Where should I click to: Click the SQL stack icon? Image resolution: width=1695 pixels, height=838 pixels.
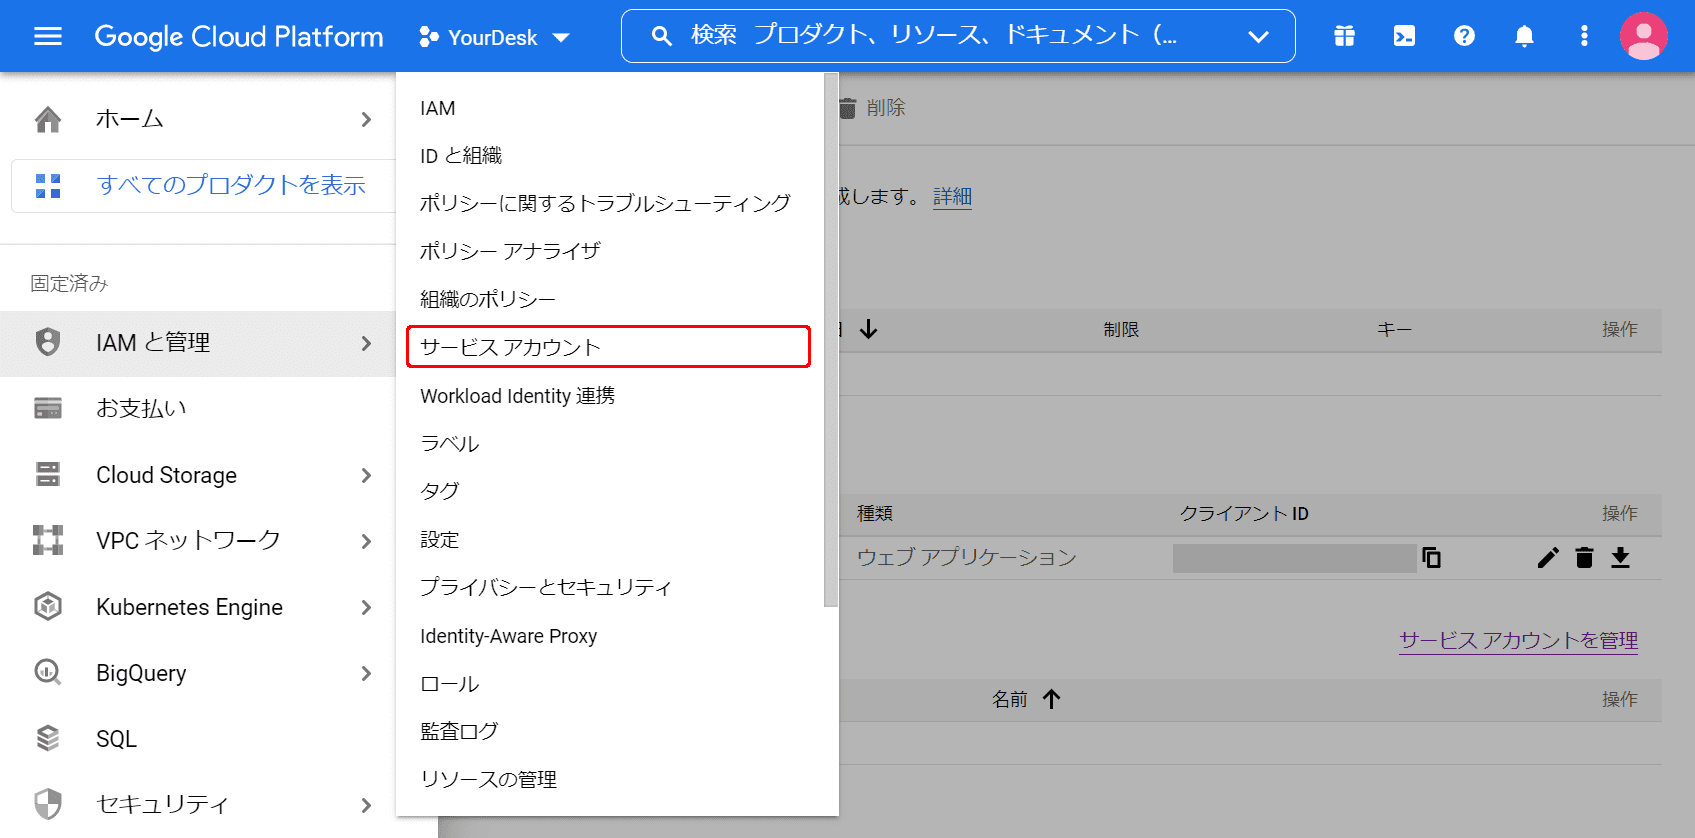(48, 738)
